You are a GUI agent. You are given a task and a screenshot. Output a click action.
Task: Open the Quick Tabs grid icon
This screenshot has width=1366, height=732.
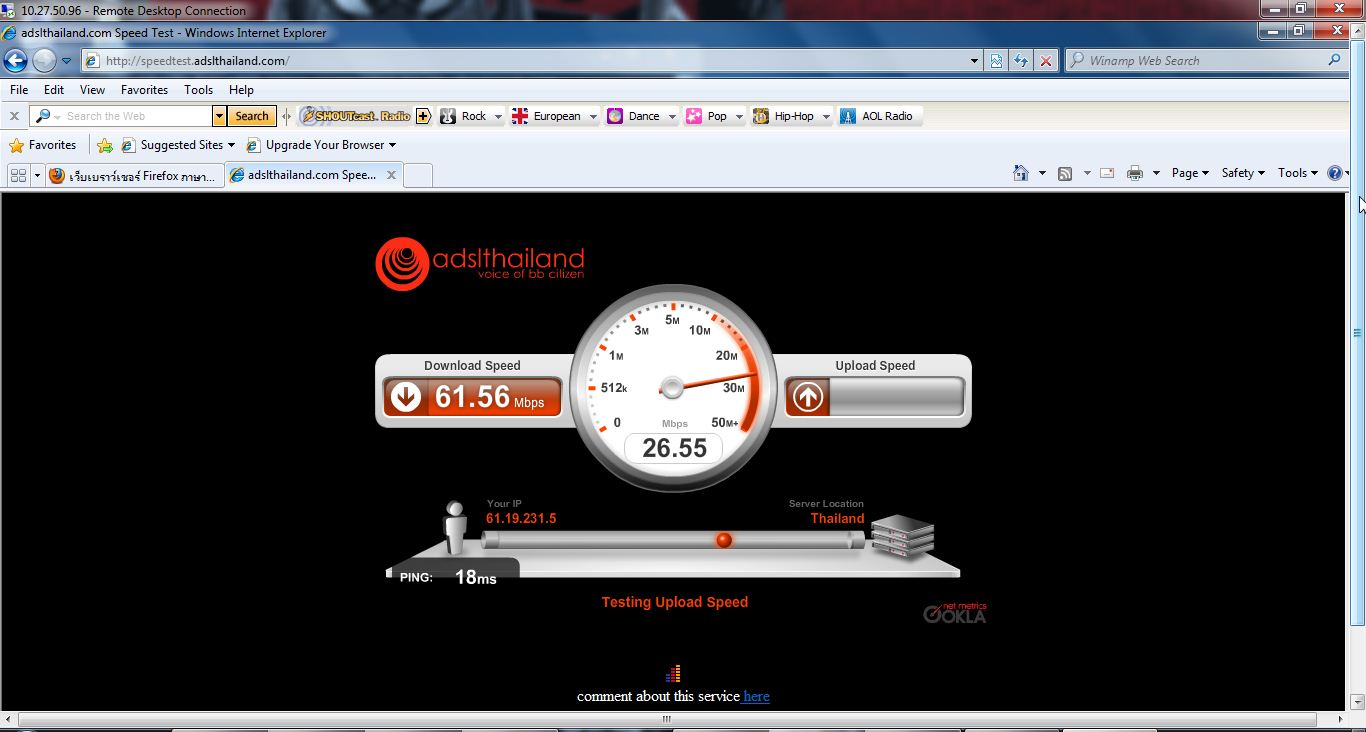(x=18, y=175)
